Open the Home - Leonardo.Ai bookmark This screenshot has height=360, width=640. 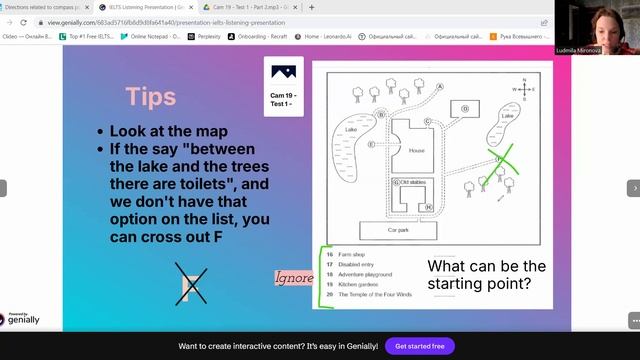coord(323,36)
